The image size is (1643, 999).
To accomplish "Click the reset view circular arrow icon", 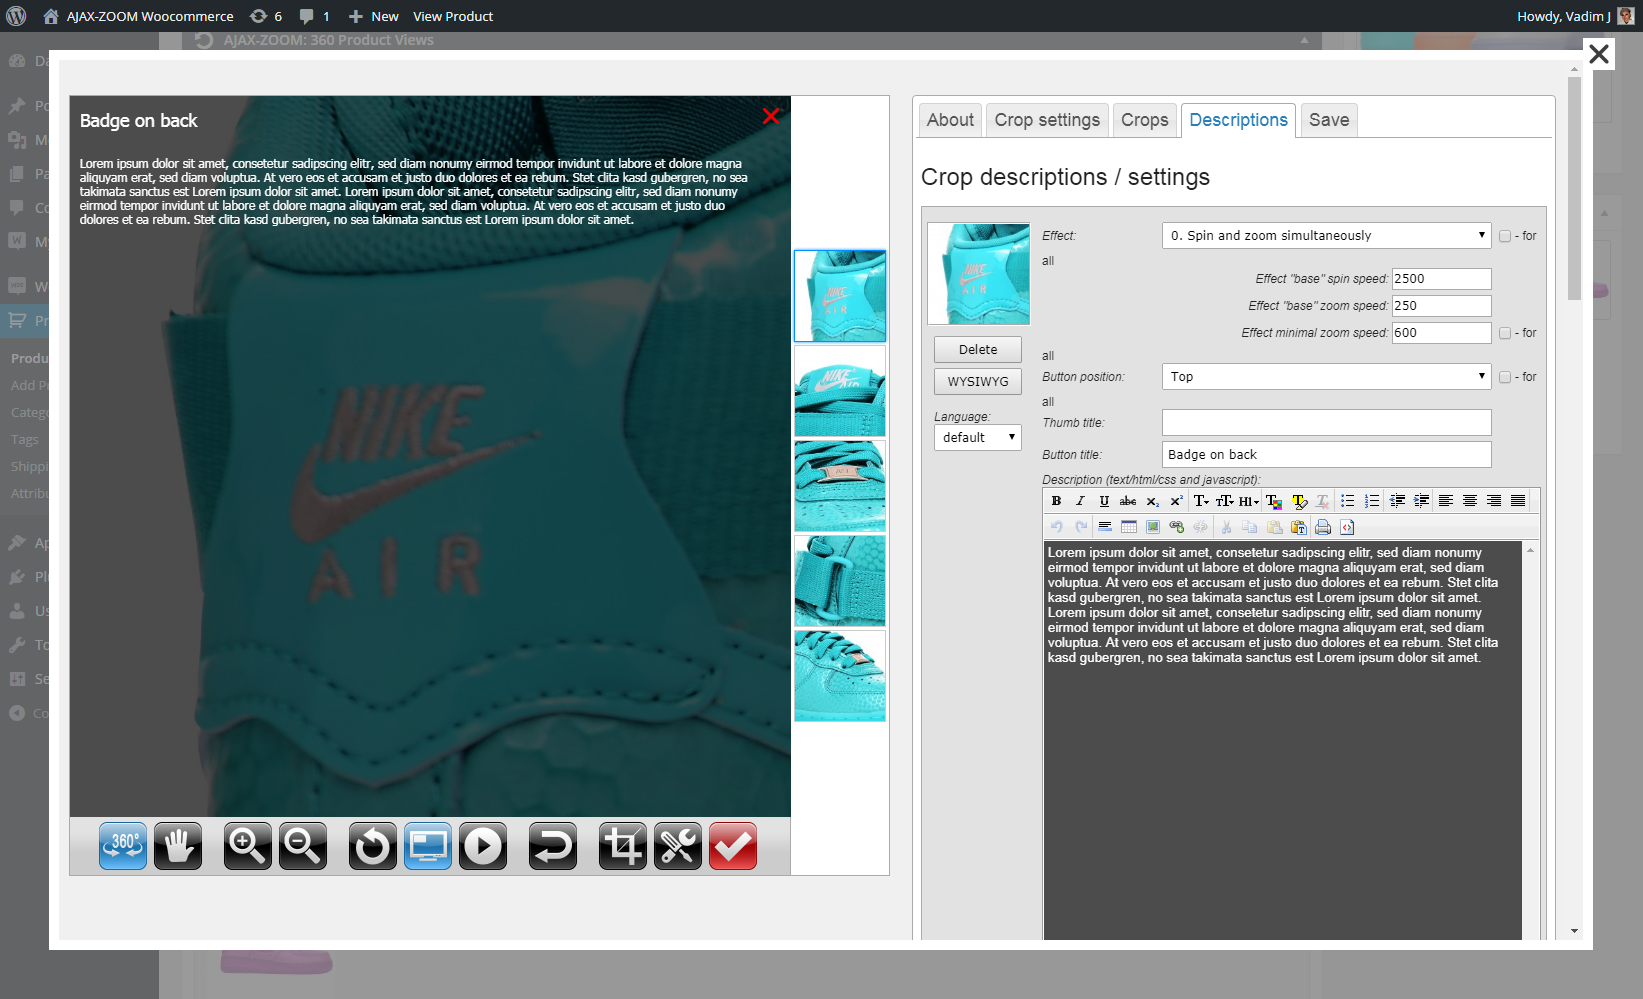I will (373, 846).
